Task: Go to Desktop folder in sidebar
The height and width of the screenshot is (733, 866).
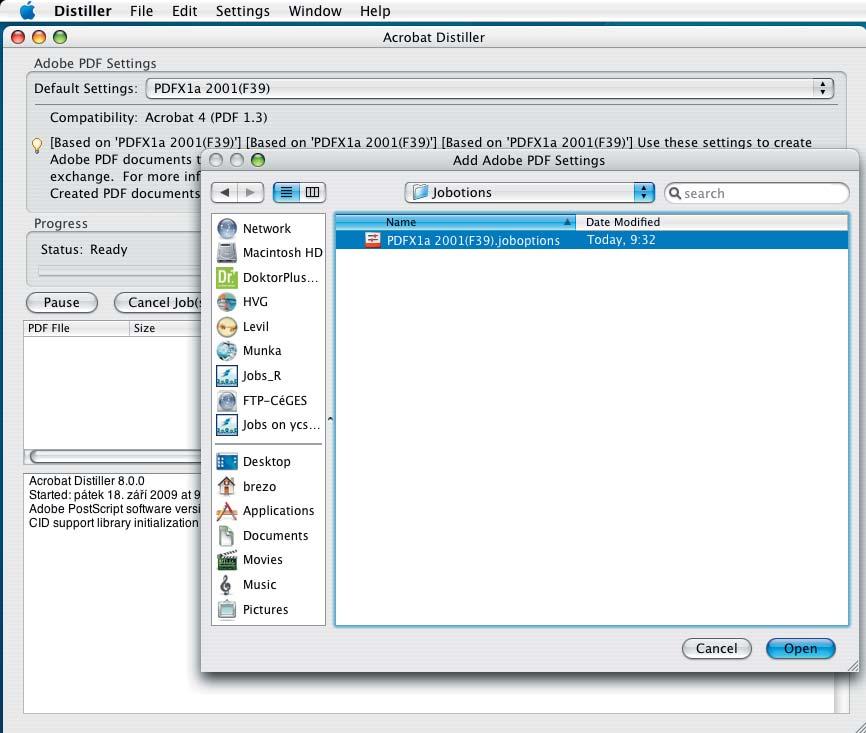Action: (268, 462)
